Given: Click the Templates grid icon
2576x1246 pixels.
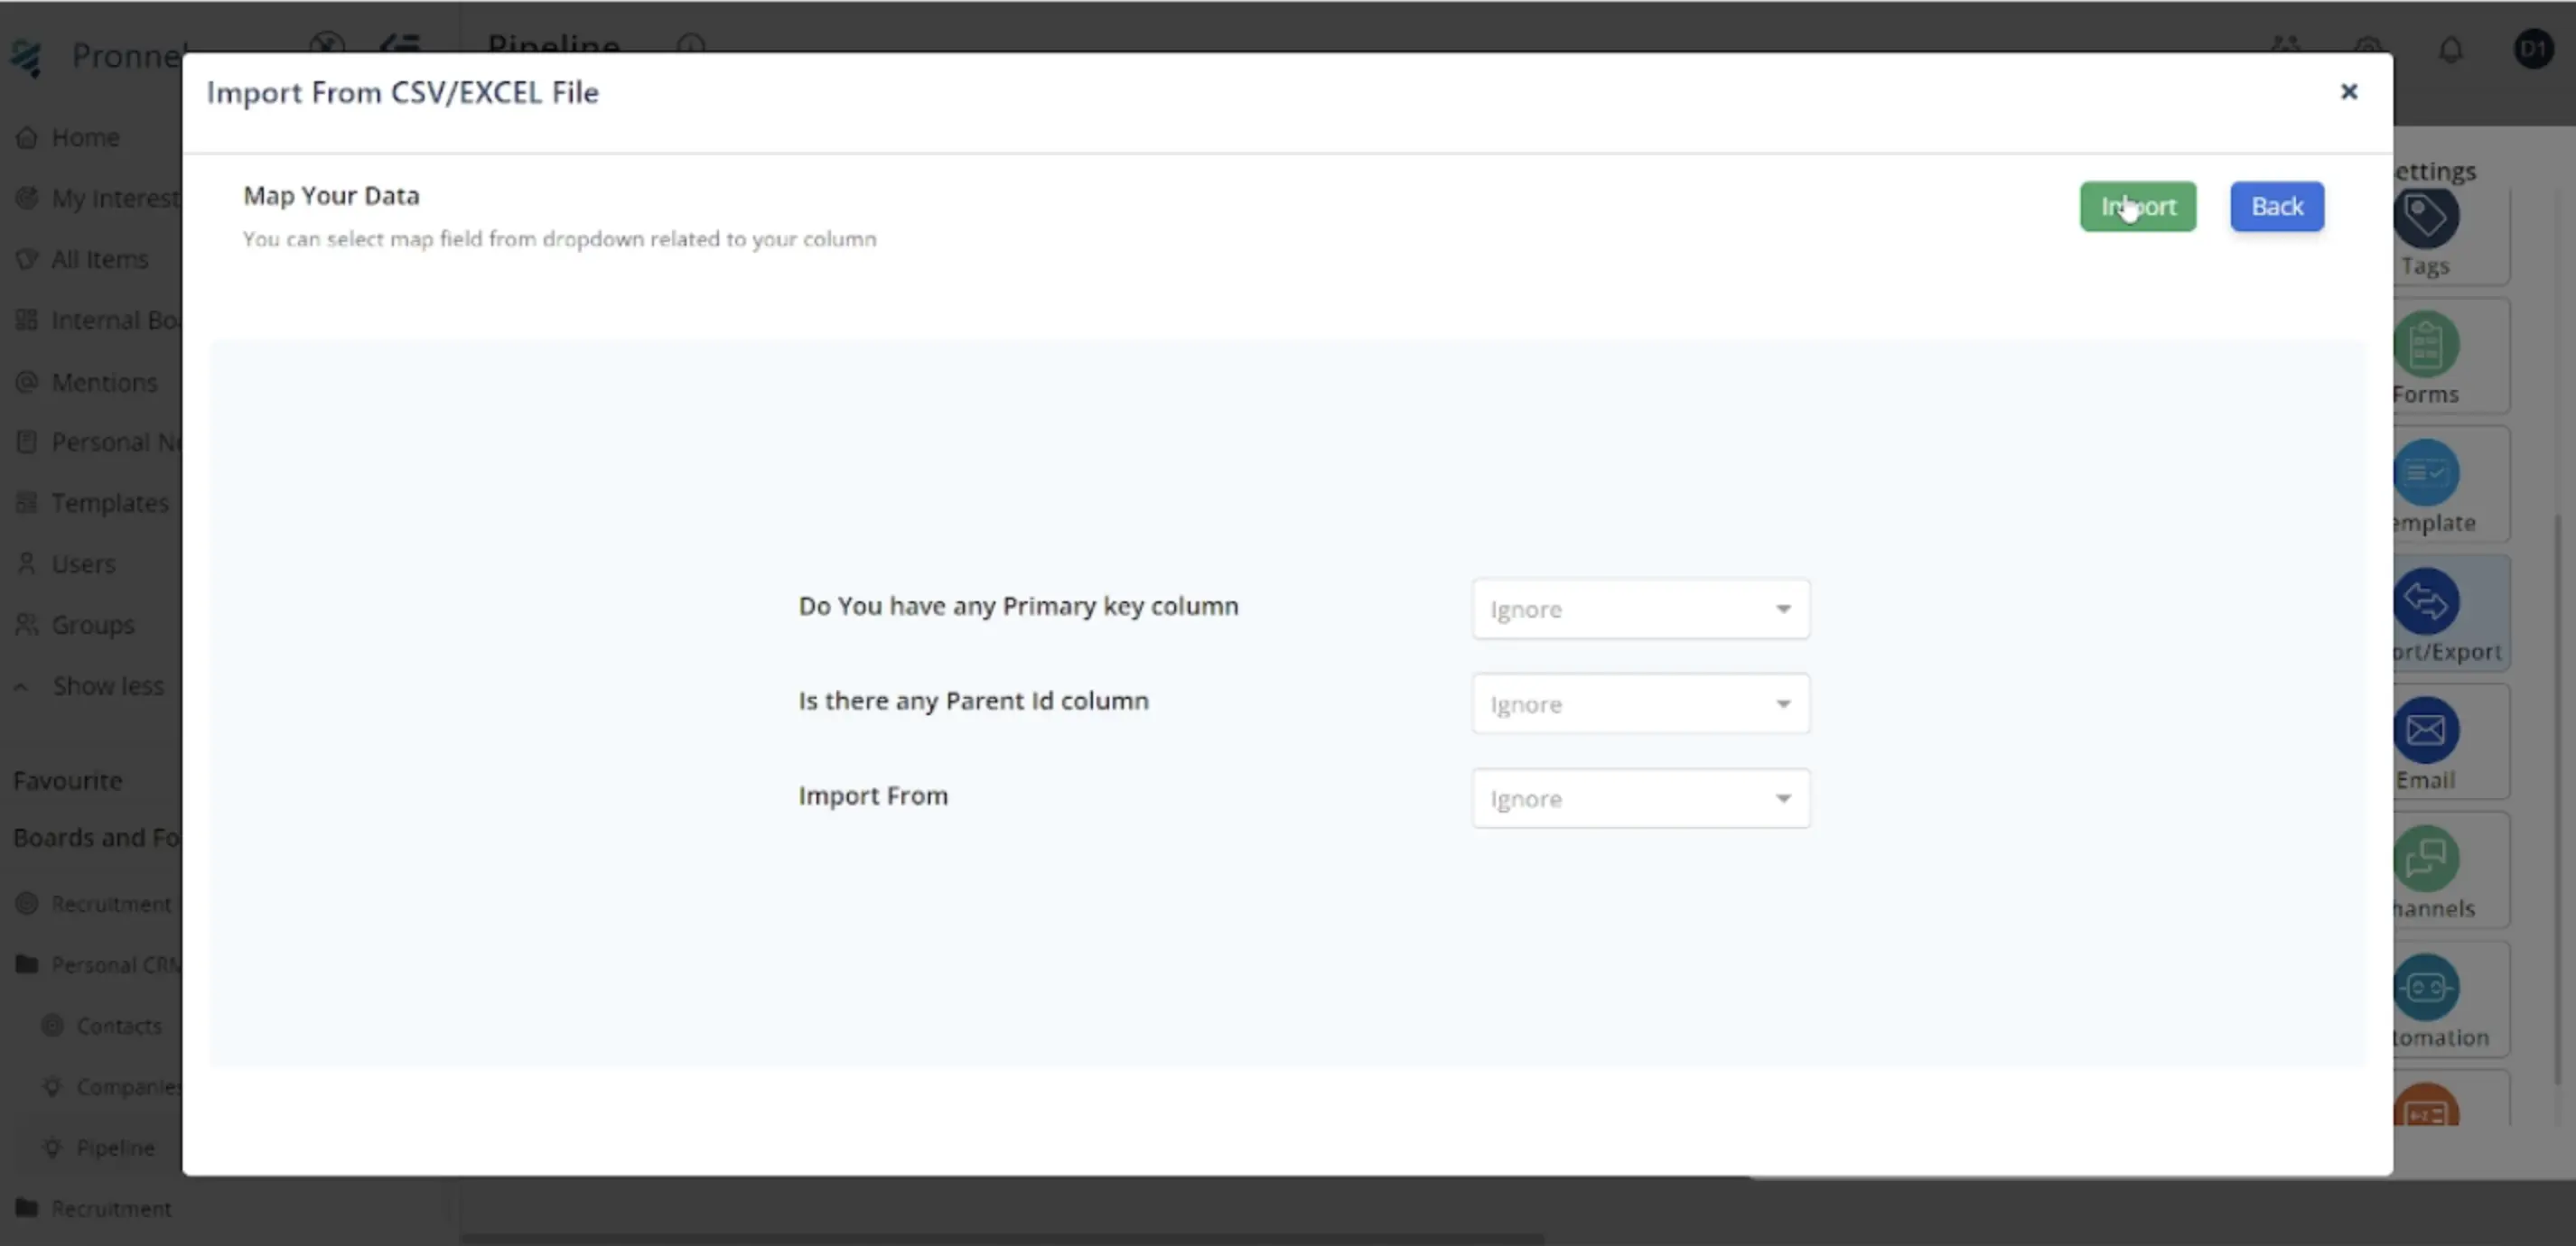Looking at the screenshot, I should (x=27, y=503).
